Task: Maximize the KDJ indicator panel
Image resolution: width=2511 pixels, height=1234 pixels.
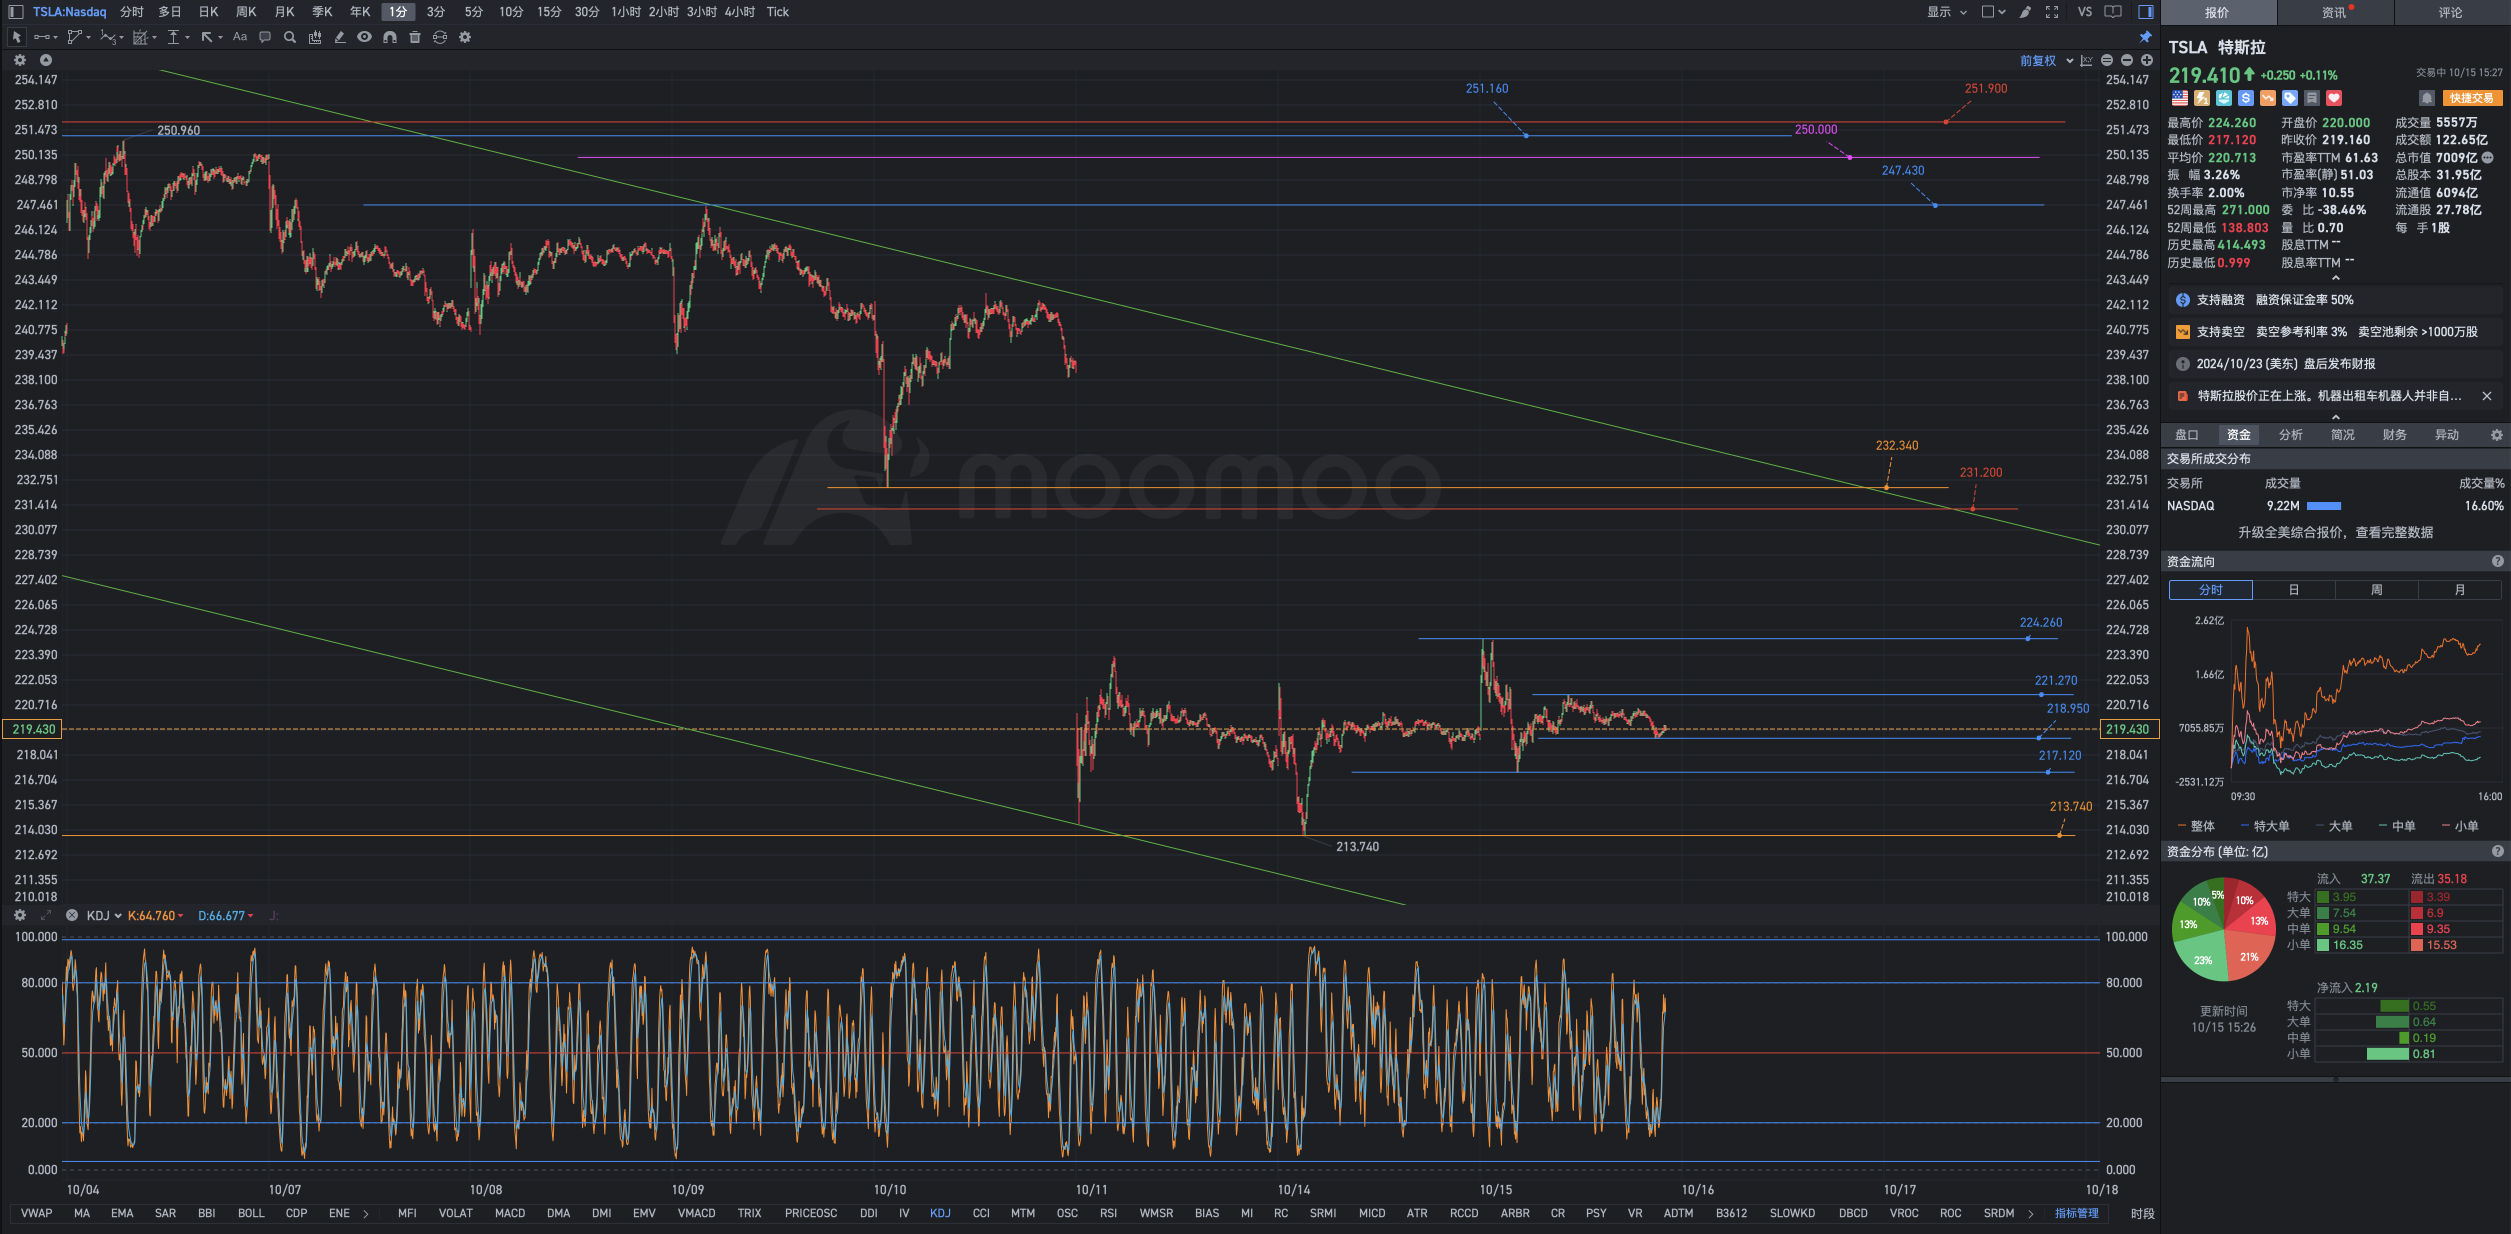Action: coord(45,915)
